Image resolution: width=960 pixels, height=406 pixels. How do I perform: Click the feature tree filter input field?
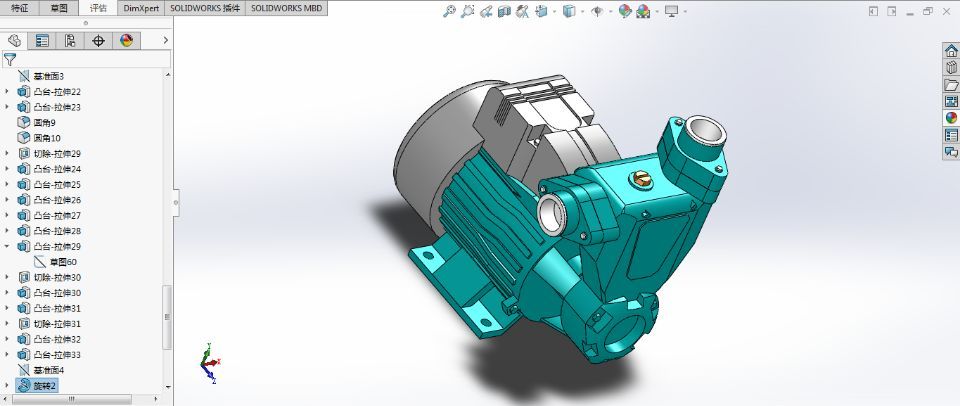[90, 59]
